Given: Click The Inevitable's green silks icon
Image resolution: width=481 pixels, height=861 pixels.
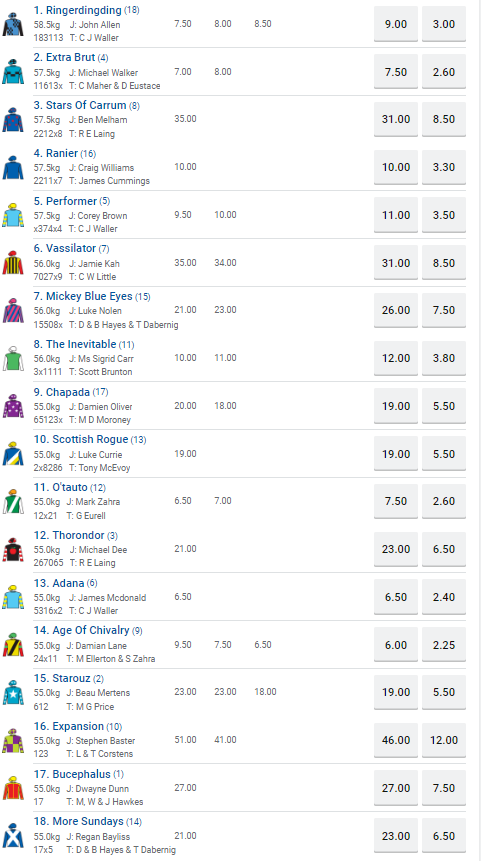Looking at the screenshot, I should pos(13,359).
